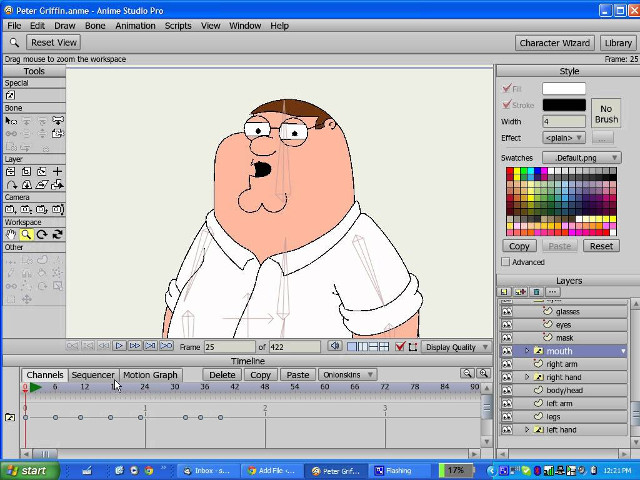The height and width of the screenshot is (480, 640).
Task: Select the Pan/Tilt Camera tool
Action: 58,210
